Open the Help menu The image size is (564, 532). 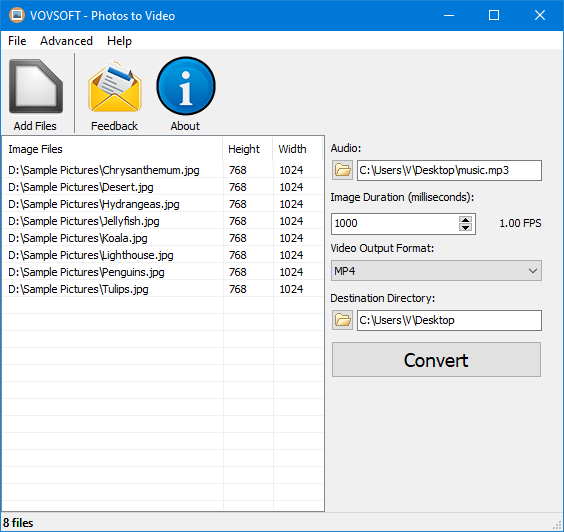pos(119,41)
